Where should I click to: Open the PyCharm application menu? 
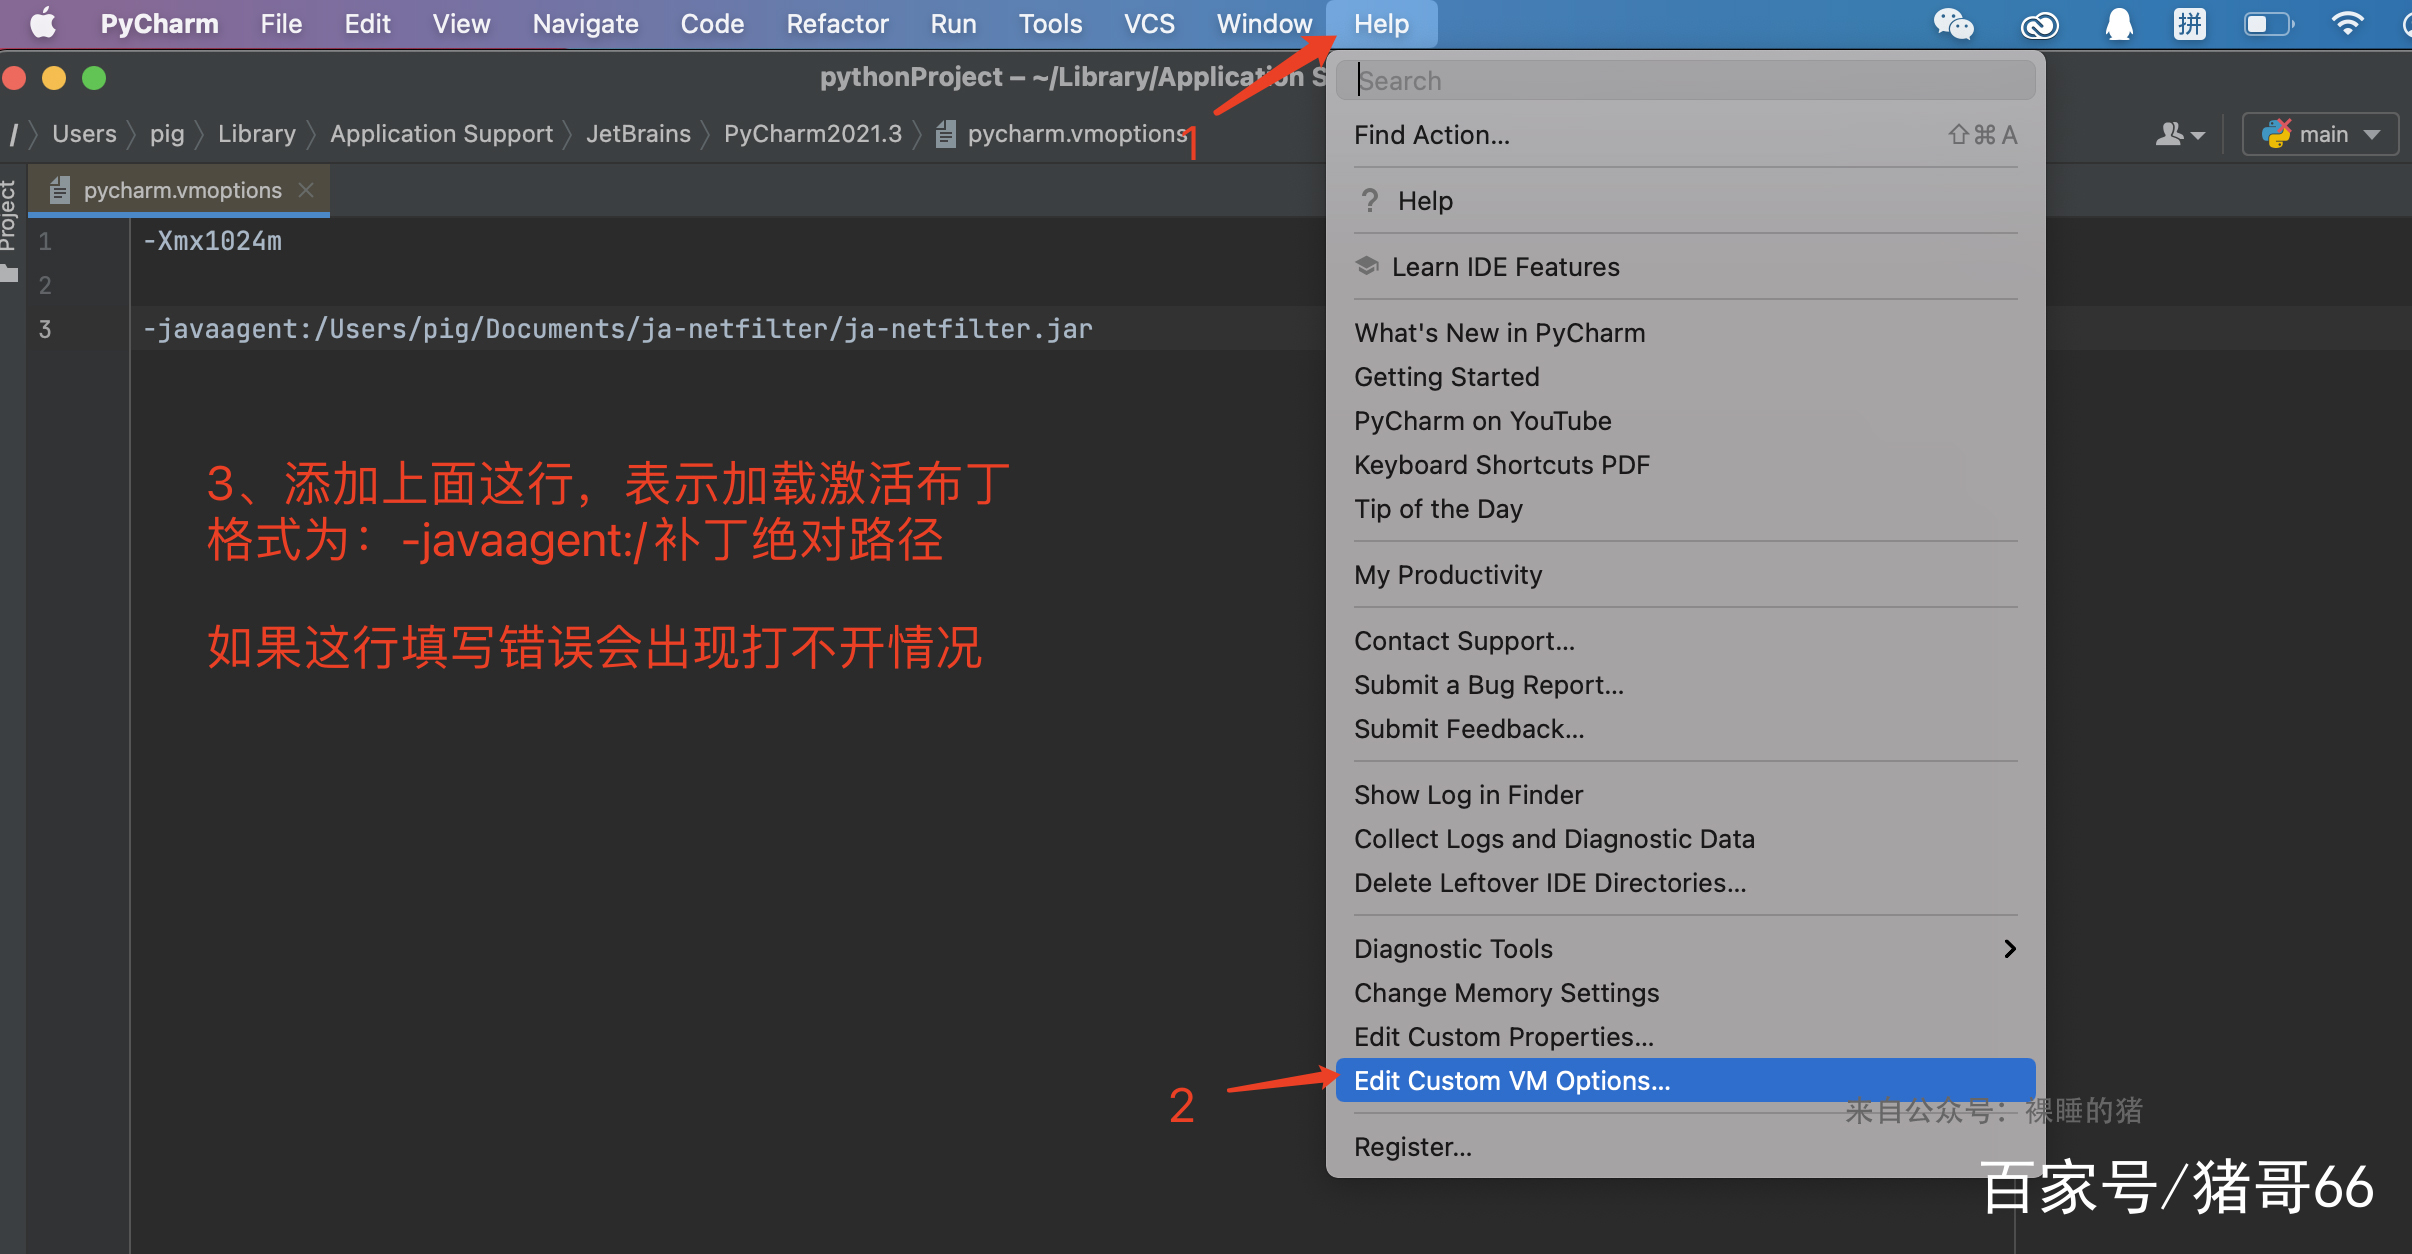(159, 23)
